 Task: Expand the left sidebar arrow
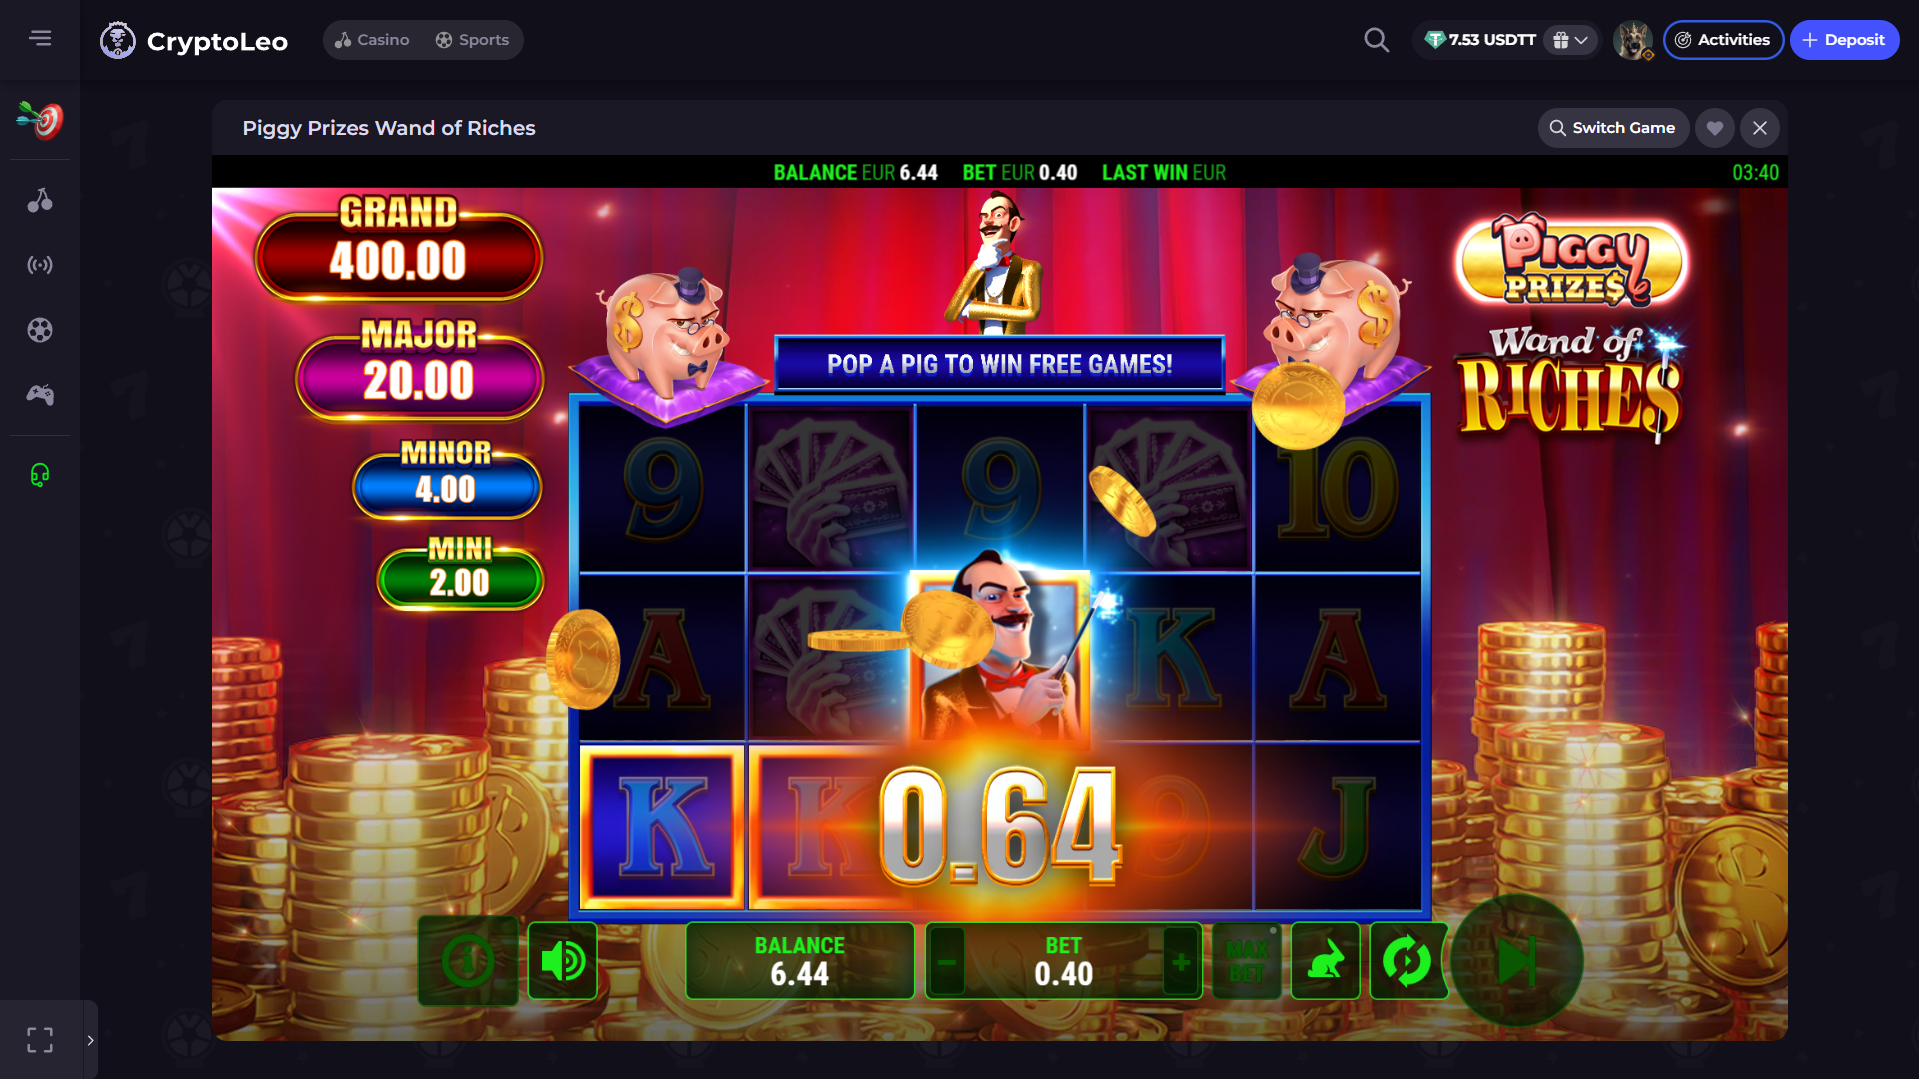[x=90, y=1040]
